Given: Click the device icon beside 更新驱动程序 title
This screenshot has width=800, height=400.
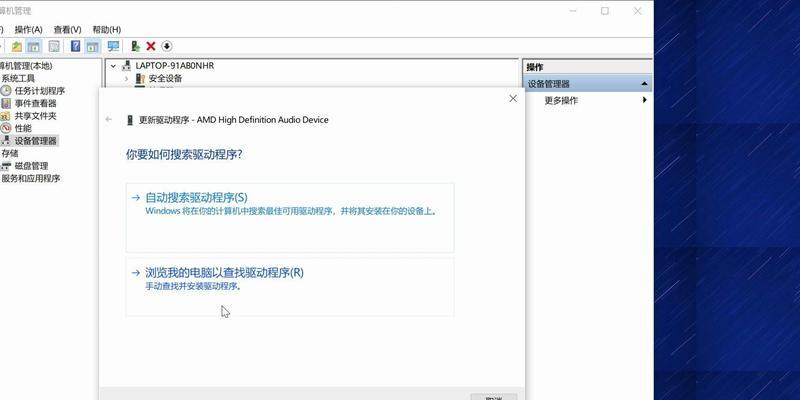Looking at the screenshot, I should pyautogui.click(x=130, y=120).
